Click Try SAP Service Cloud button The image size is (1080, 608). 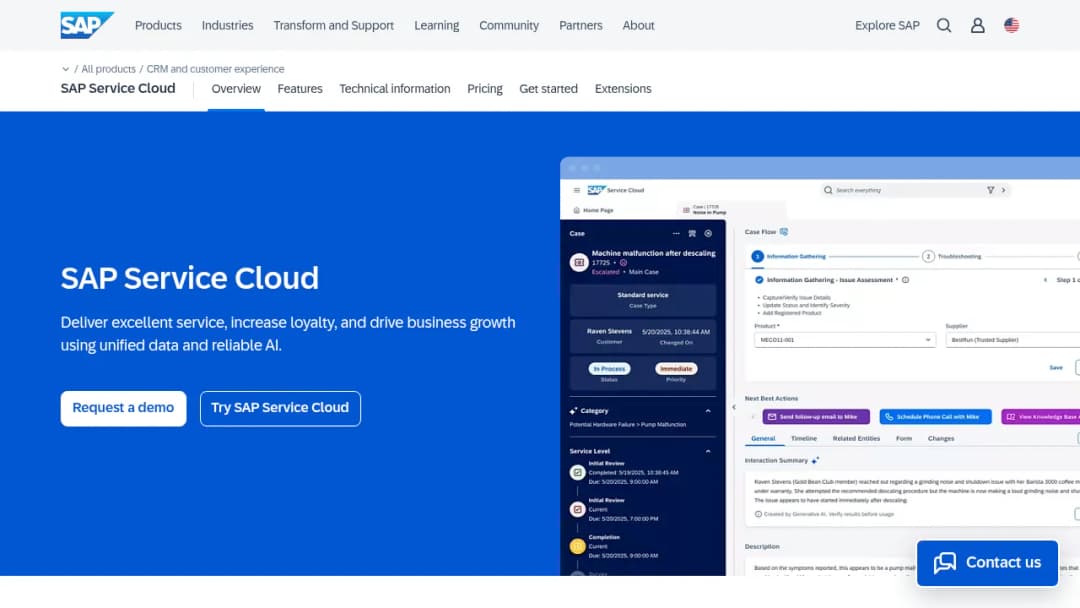[x=280, y=408]
